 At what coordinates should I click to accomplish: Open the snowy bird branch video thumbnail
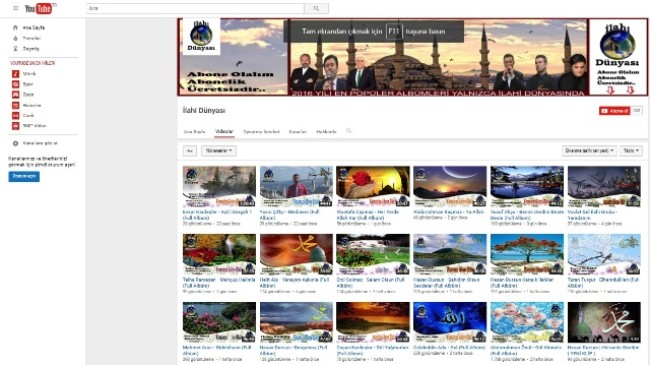tap(604, 254)
